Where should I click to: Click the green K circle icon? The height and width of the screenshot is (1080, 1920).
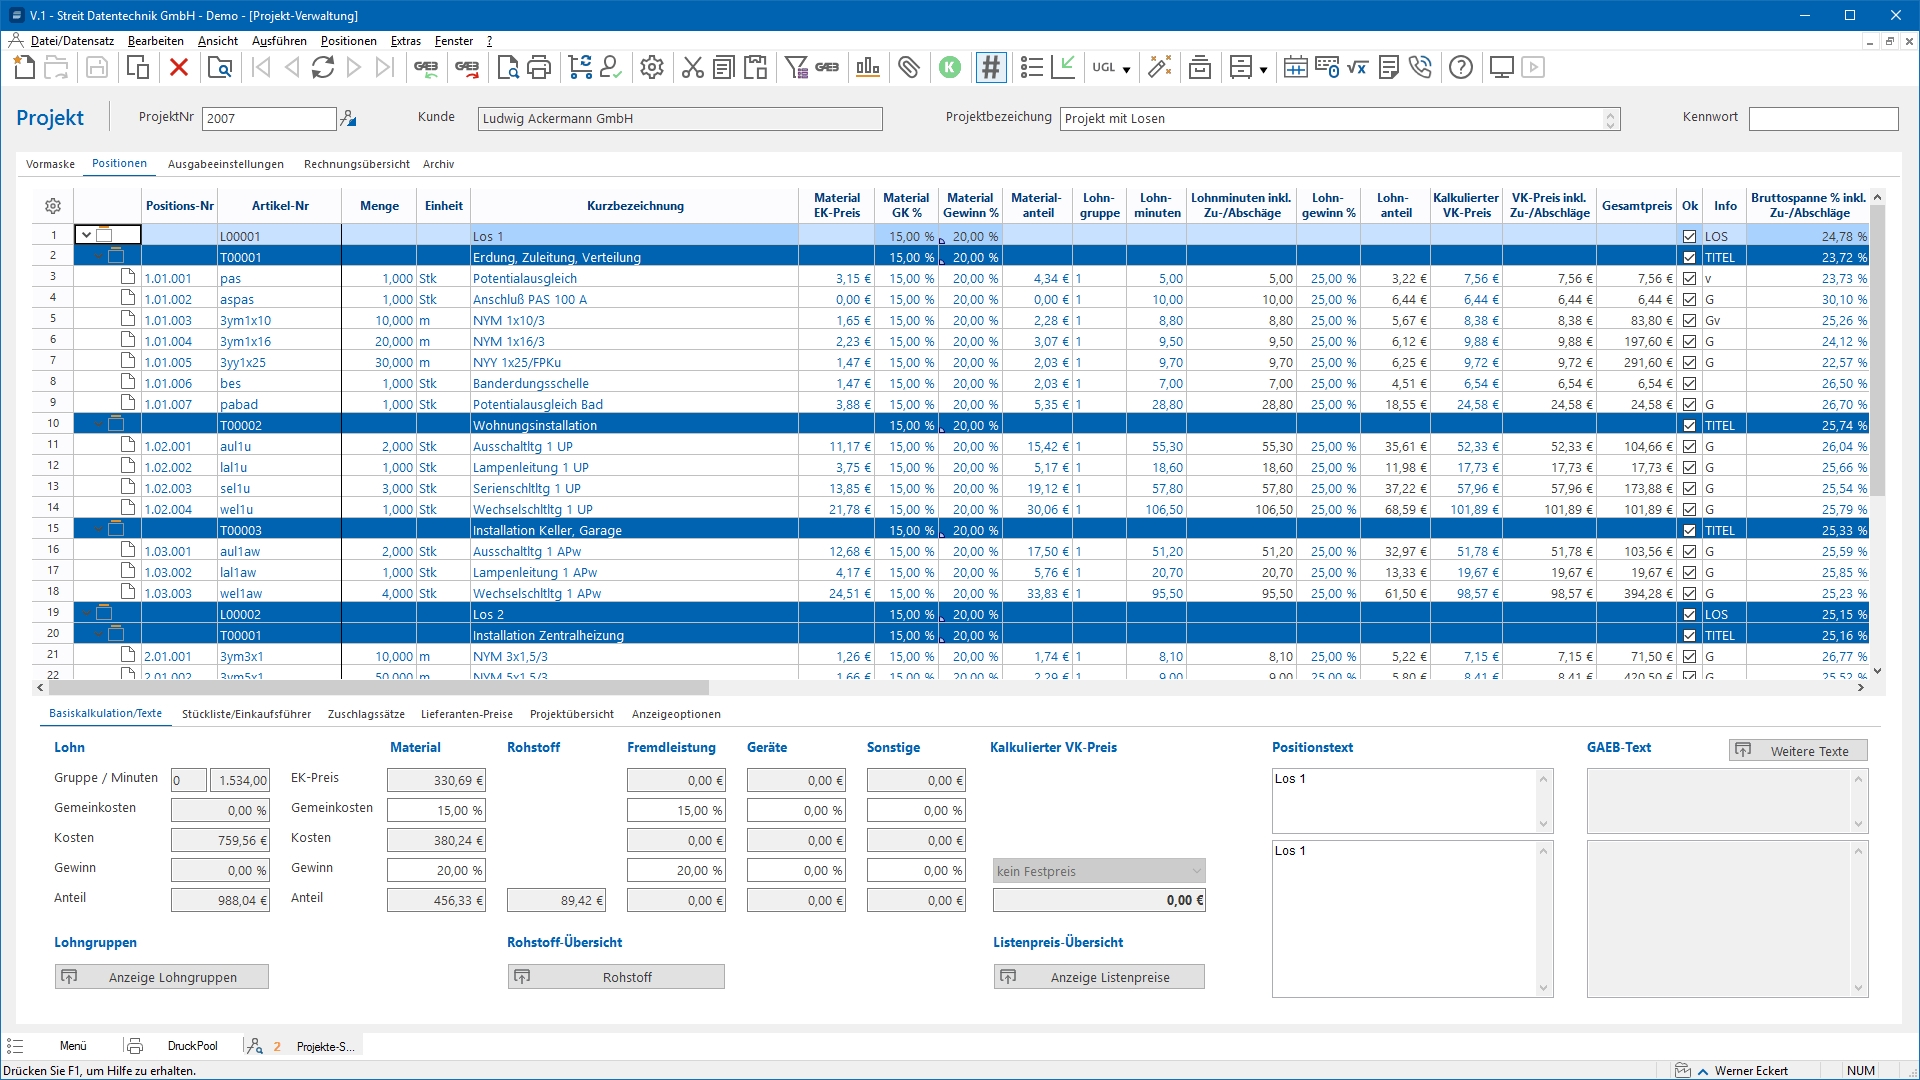click(950, 68)
